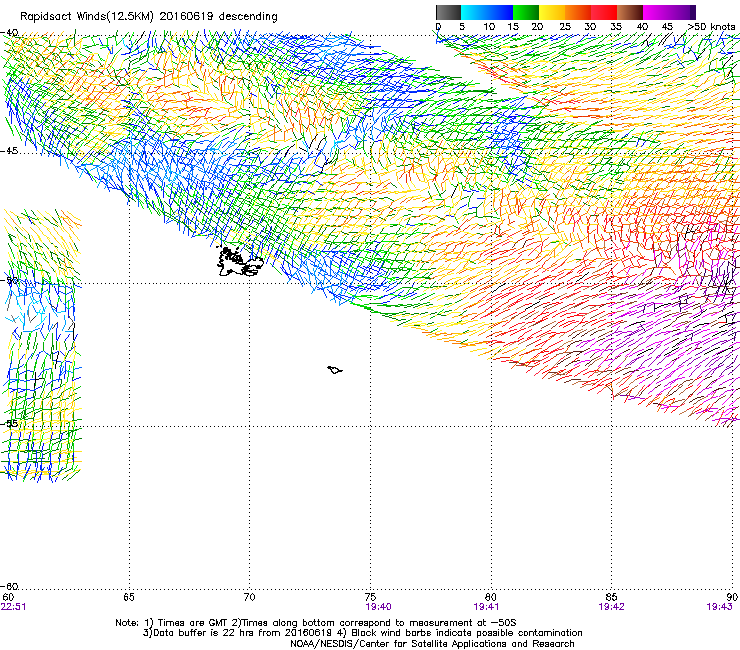Click the purple '19:43' pass time label
The image size is (740, 650).
719,607
